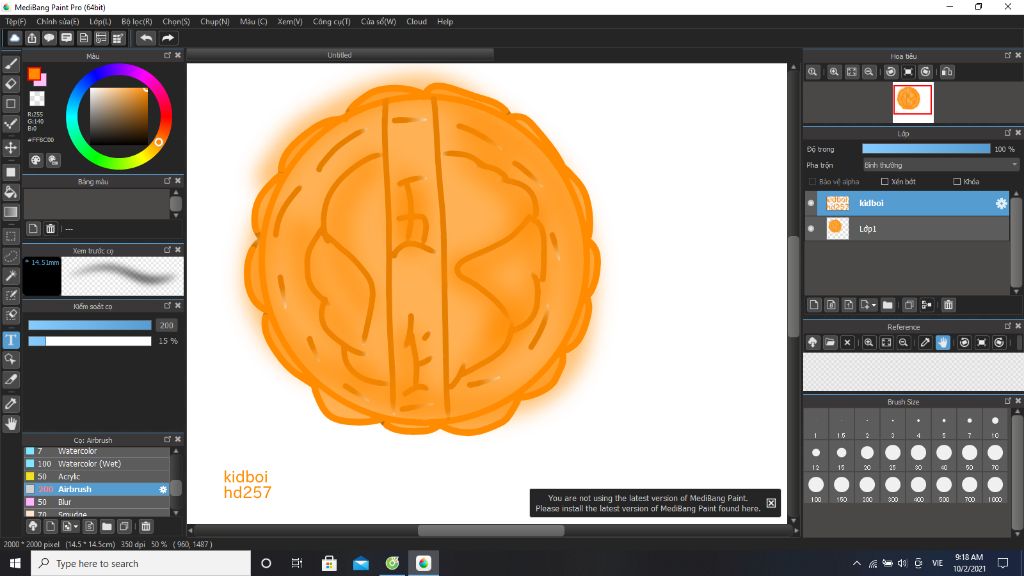Select the Bucket fill tool
The height and width of the screenshot is (576, 1024).
(11, 192)
